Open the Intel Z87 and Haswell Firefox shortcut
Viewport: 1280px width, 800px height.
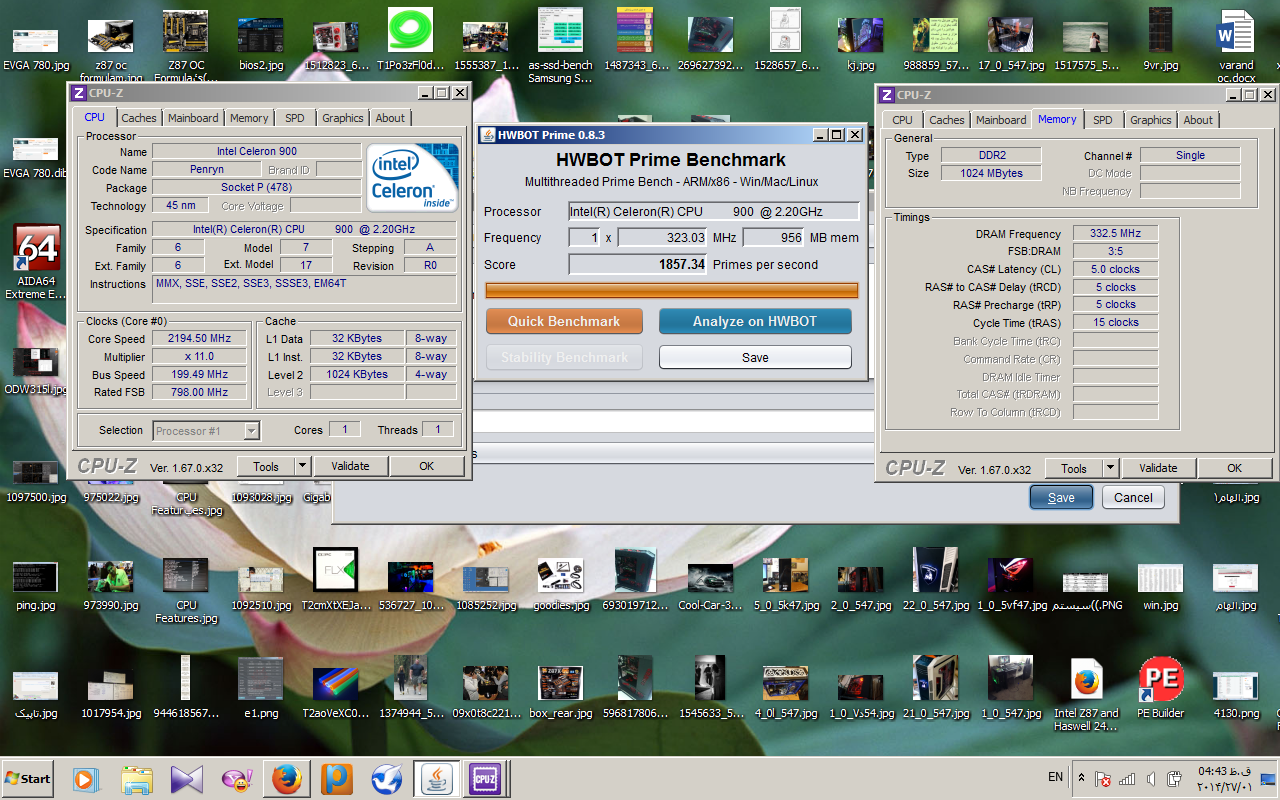[1086, 696]
